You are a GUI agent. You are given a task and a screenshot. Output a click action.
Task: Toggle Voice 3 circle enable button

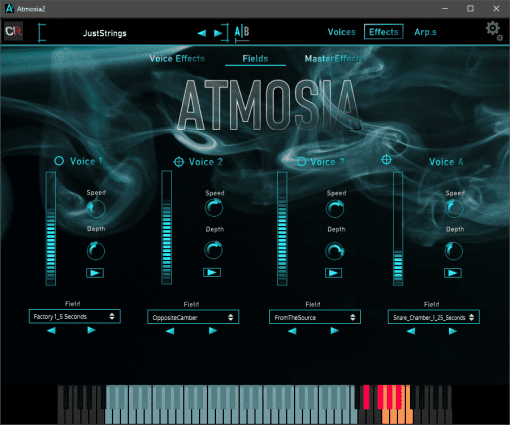tap(301, 162)
